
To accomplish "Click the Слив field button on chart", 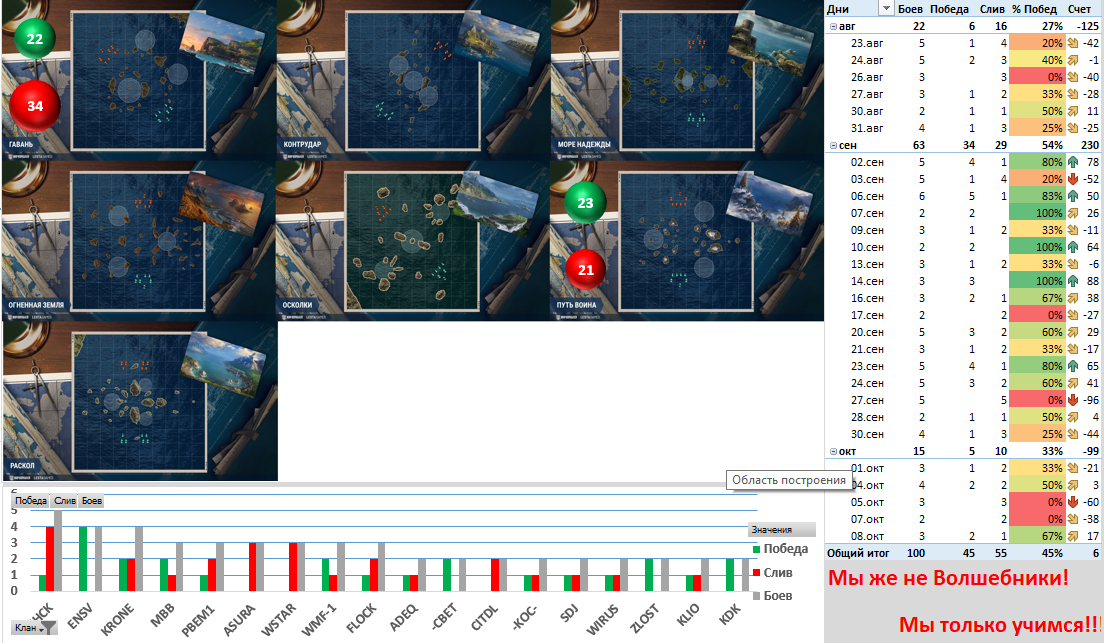I will pos(64,501).
